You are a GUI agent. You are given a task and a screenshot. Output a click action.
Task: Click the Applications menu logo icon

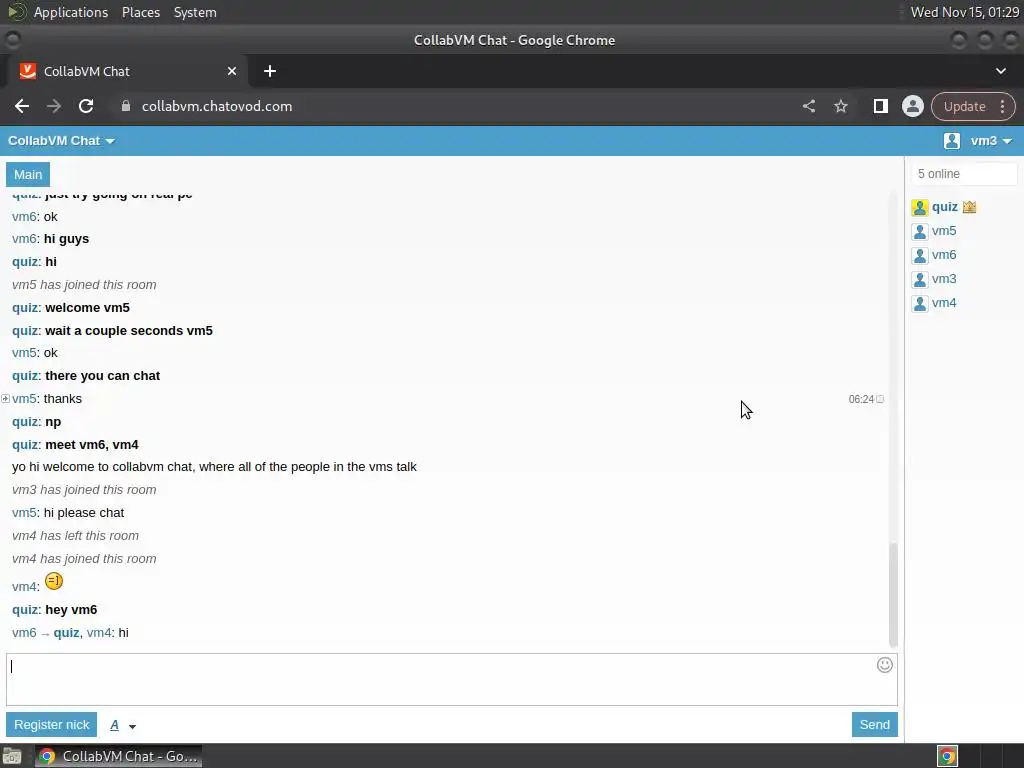point(16,12)
